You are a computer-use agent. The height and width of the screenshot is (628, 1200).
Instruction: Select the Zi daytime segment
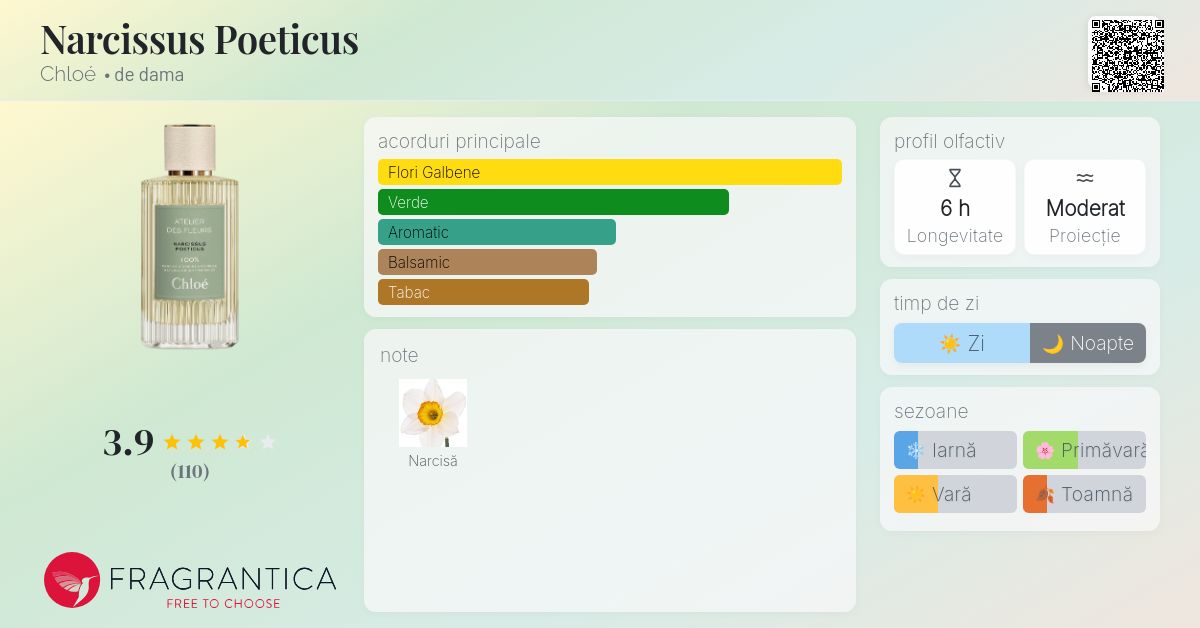tap(962, 343)
